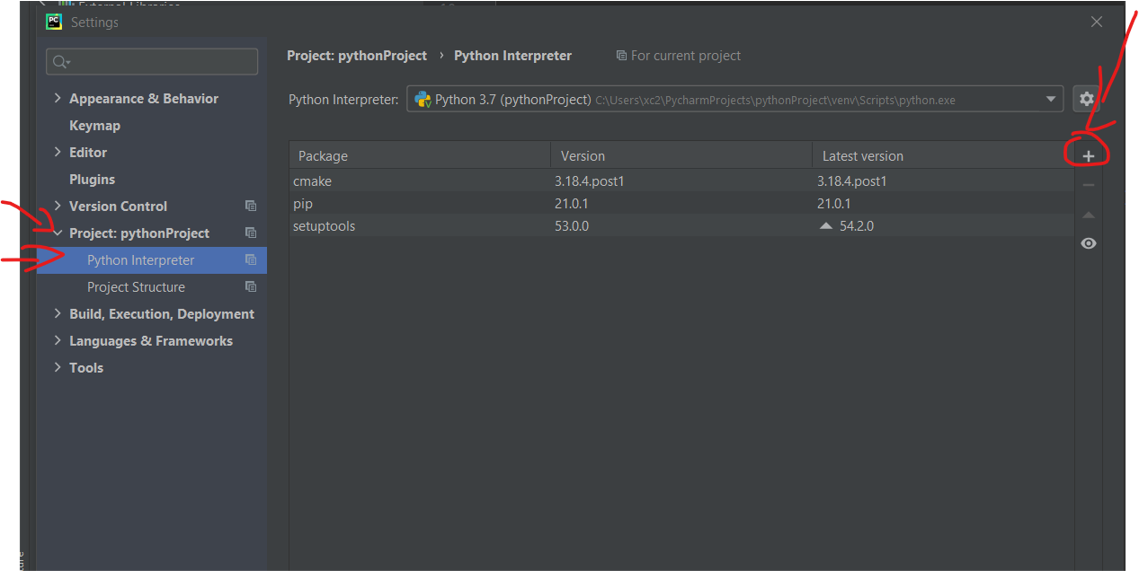
Task: Click the copy icon next to Project: pythonProject
Action: 251,233
